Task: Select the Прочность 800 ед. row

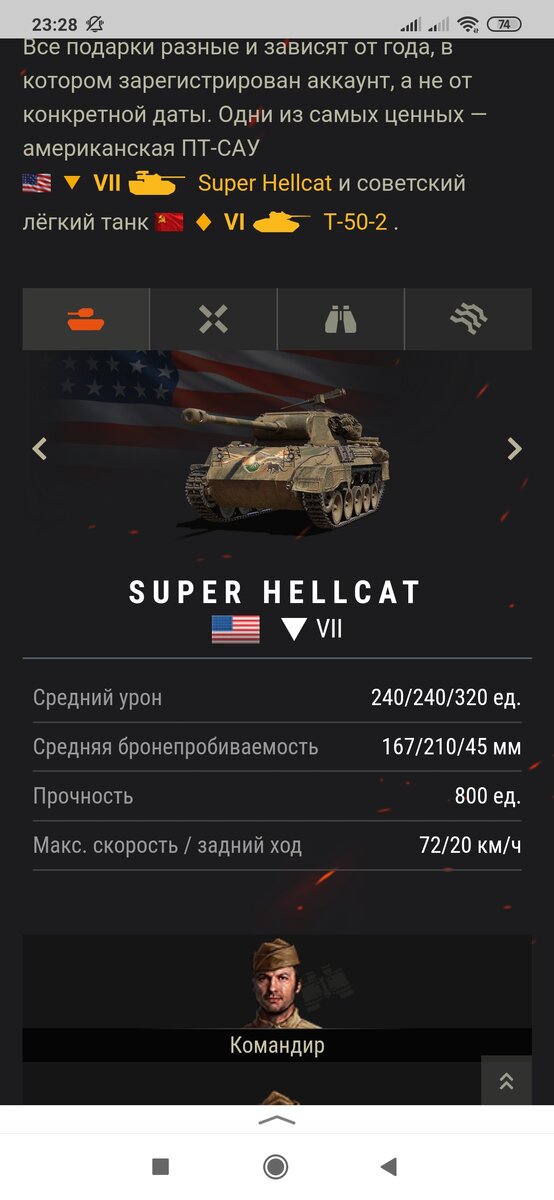Action: pos(277,797)
